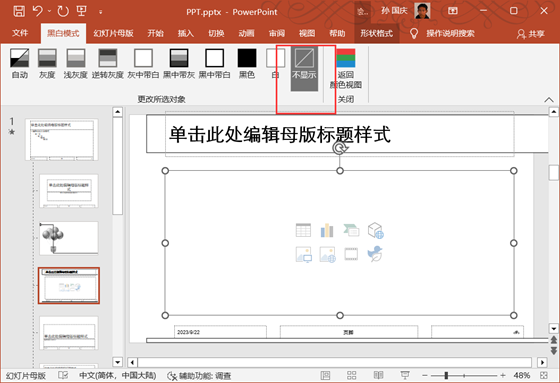
Task: Open the 动画 tab
Action: point(246,34)
